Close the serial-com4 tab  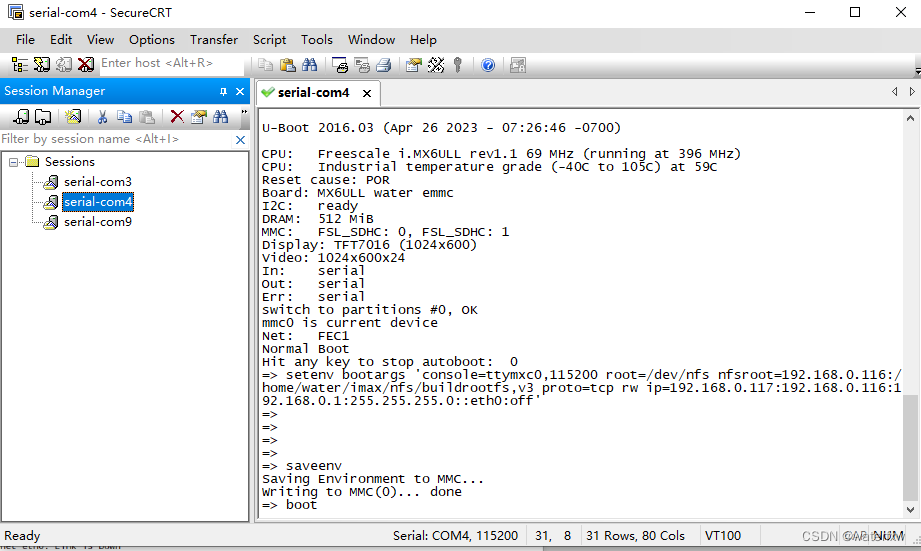pos(367,93)
